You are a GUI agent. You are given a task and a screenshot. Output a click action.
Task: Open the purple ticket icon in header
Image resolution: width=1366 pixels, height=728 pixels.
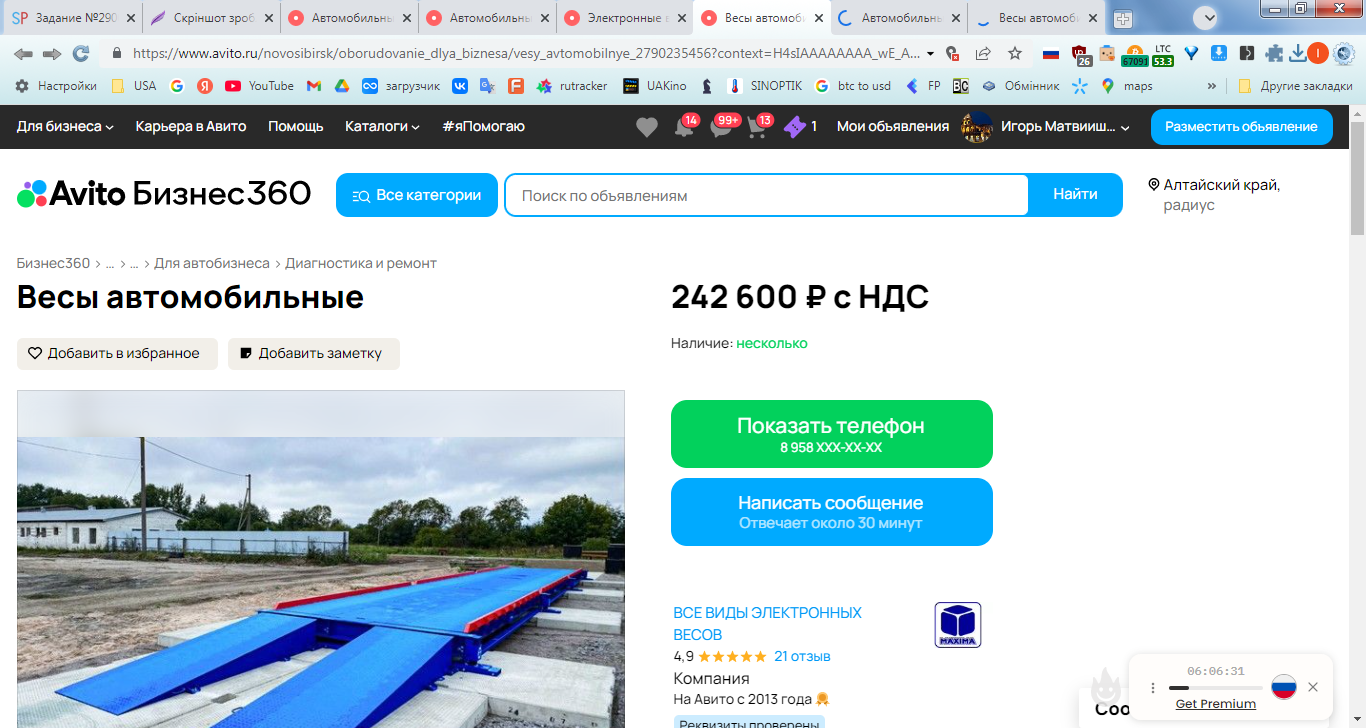(x=795, y=127)
